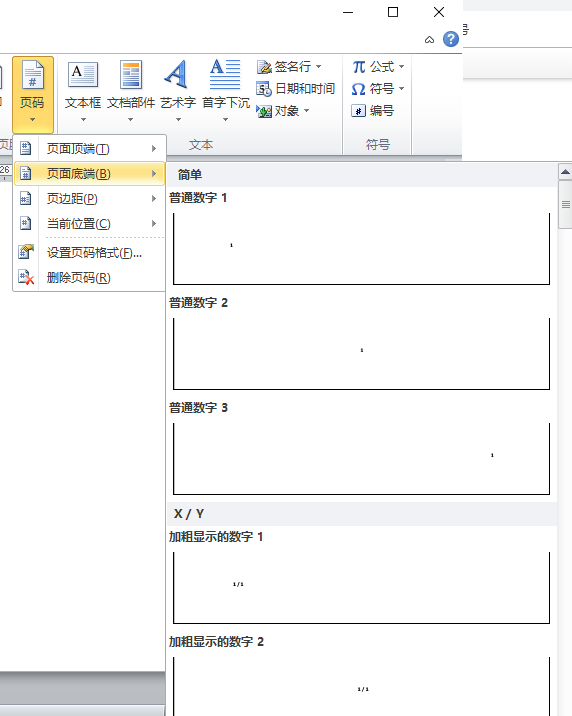Click the 首字下沉 drop cap icon
Image resolution: width=572 pixels, height=716 pixels.
(x=225, y=74)
